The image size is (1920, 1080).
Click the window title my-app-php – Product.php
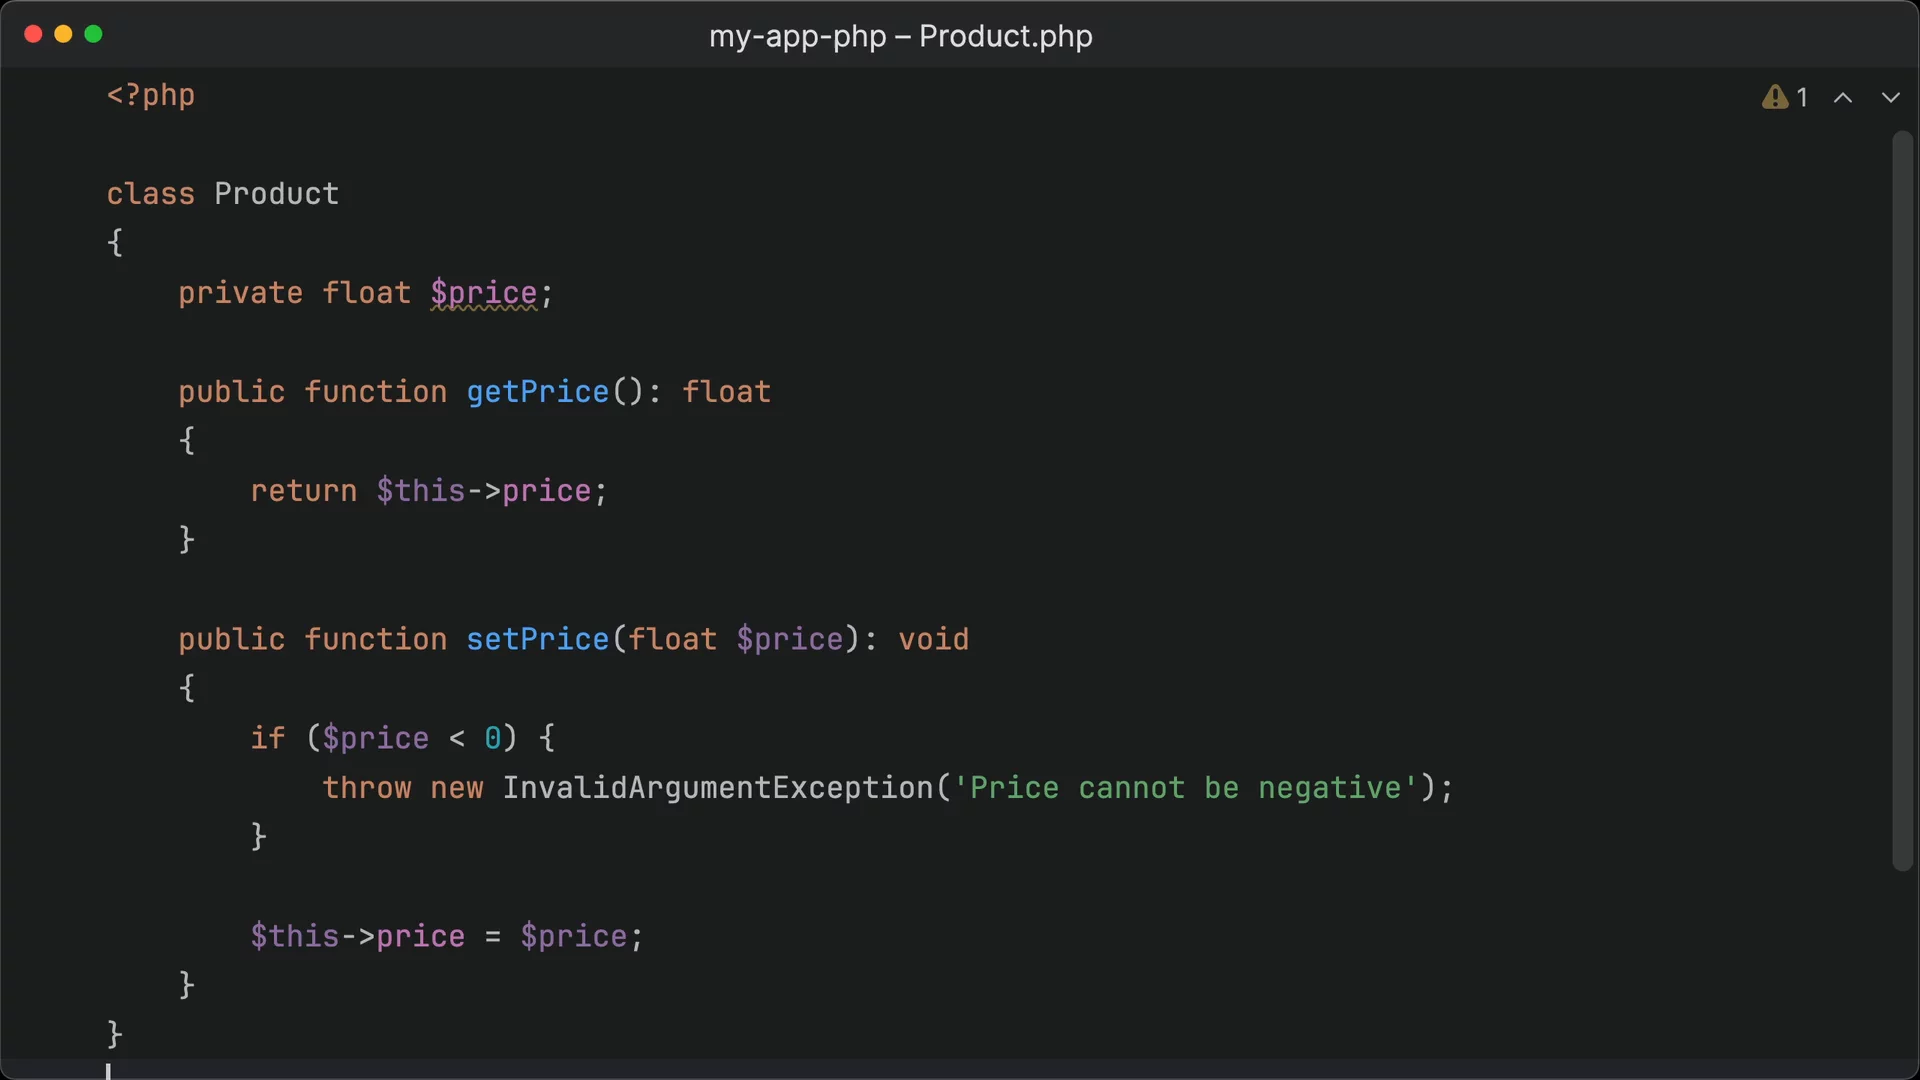(x=900, y=36)
